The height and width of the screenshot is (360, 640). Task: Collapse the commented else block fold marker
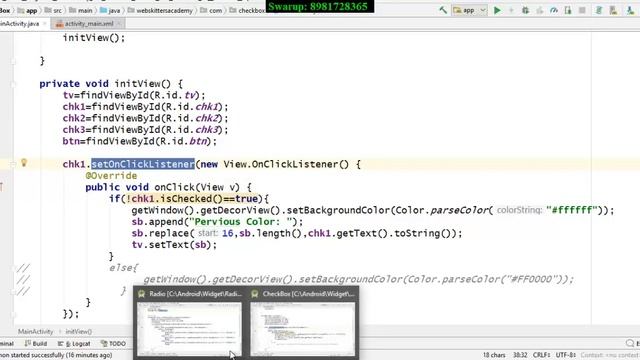13,268
